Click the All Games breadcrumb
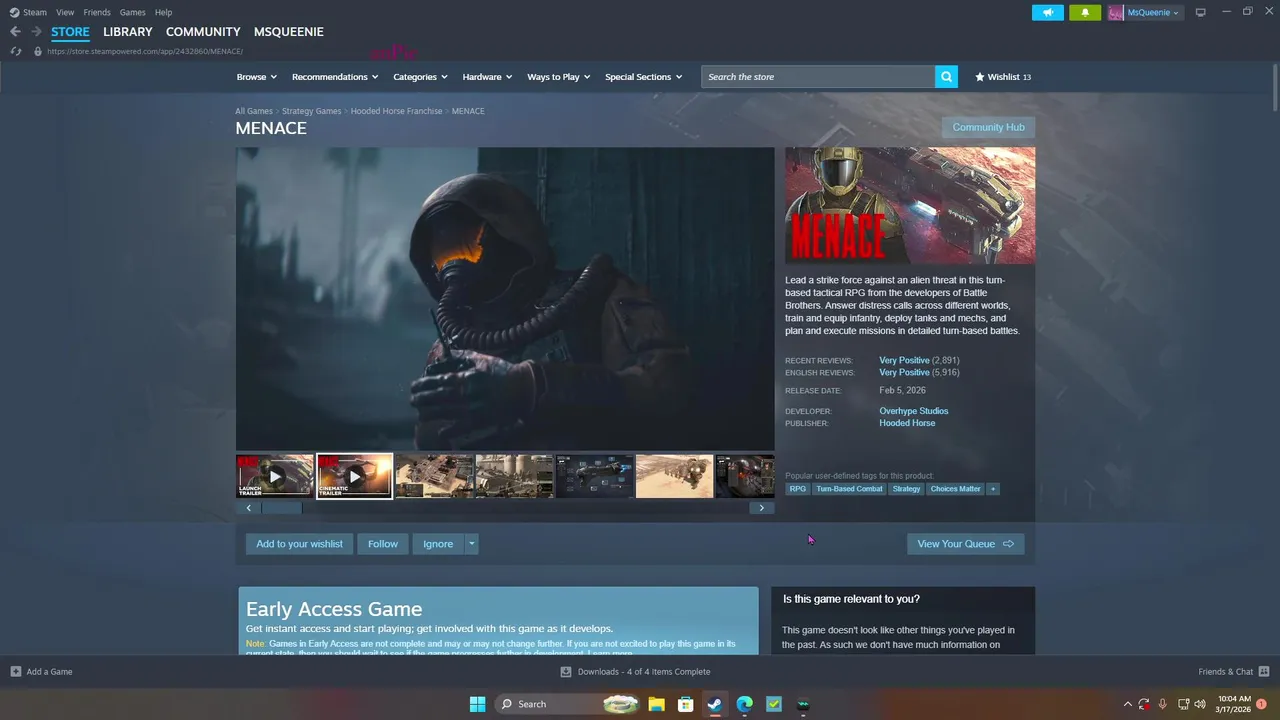The image size is (1280, 720). tap(254, 111)
